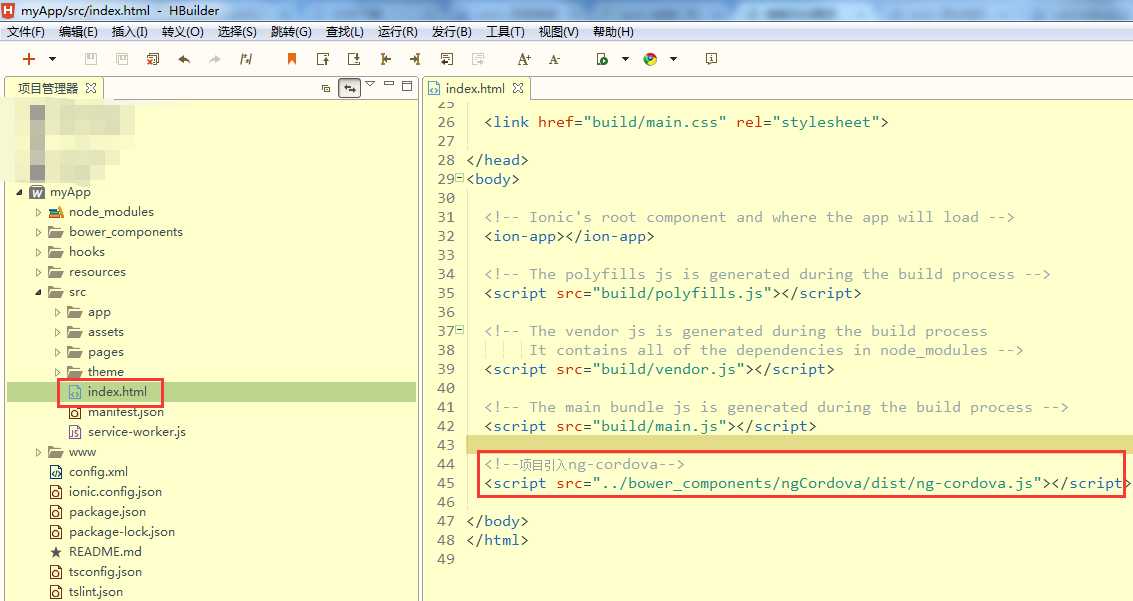Click the Close All editors icon

152,59
